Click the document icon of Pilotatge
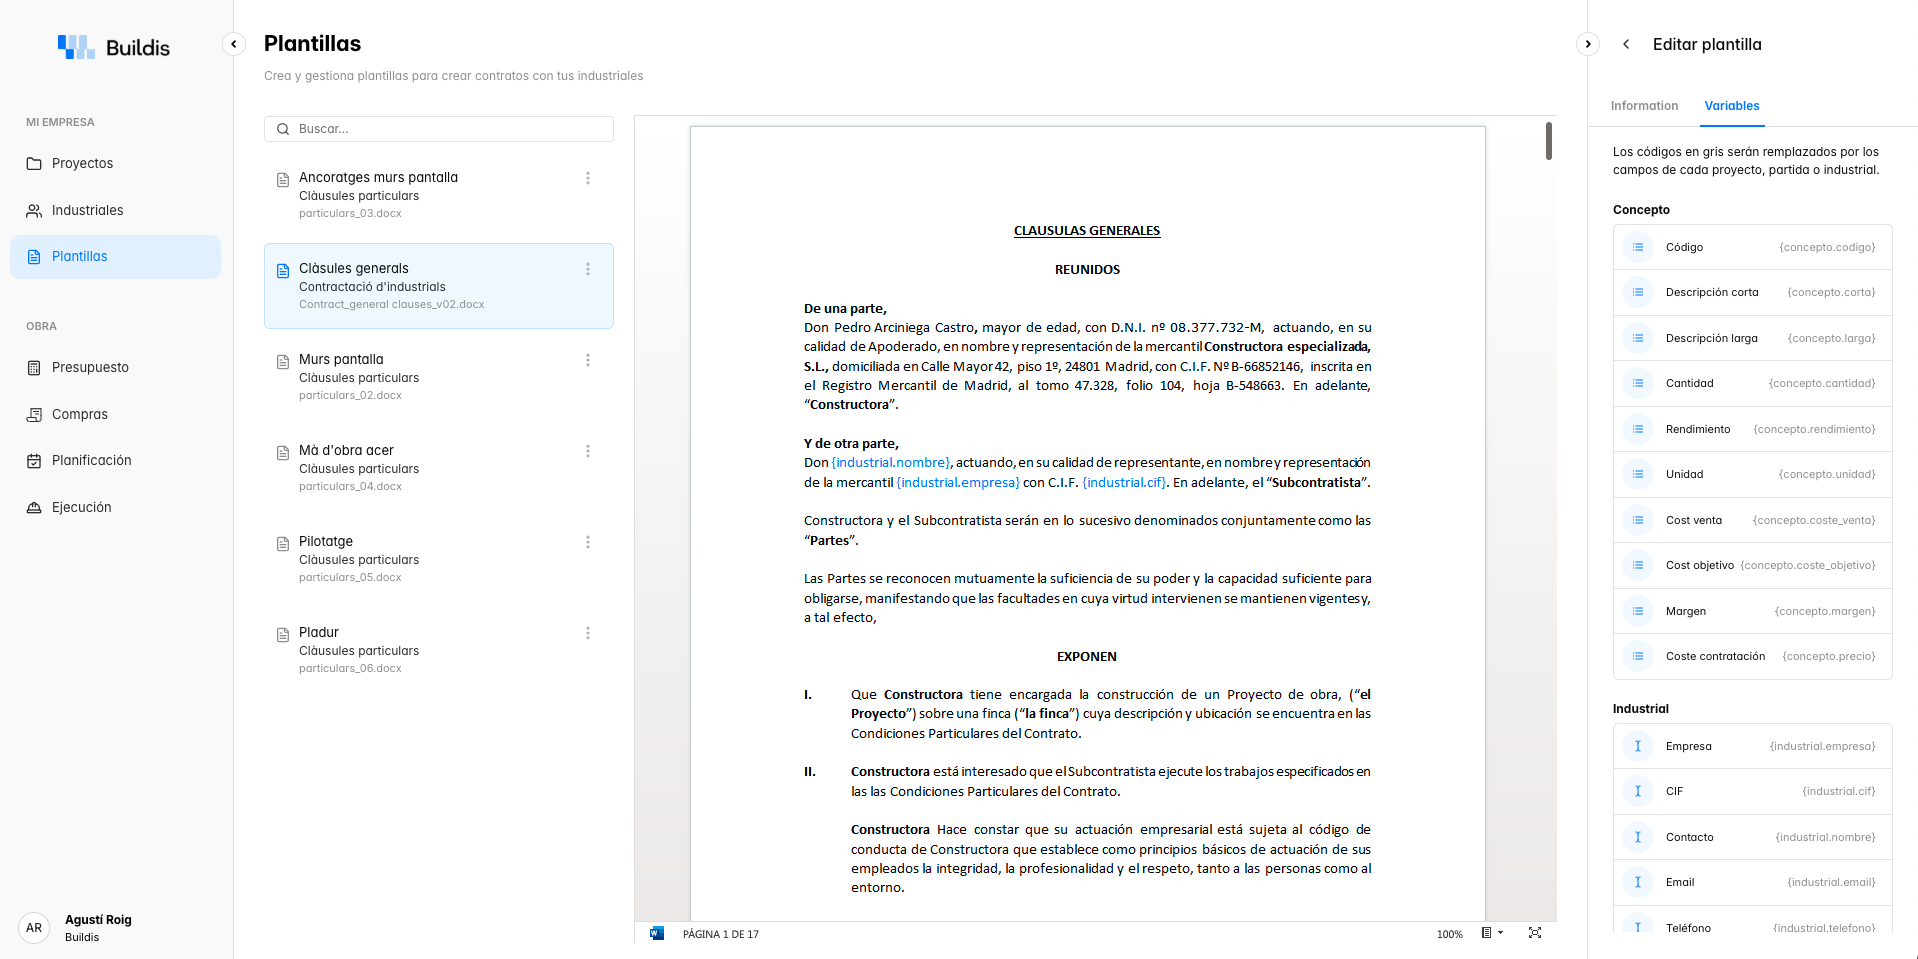 283,544
